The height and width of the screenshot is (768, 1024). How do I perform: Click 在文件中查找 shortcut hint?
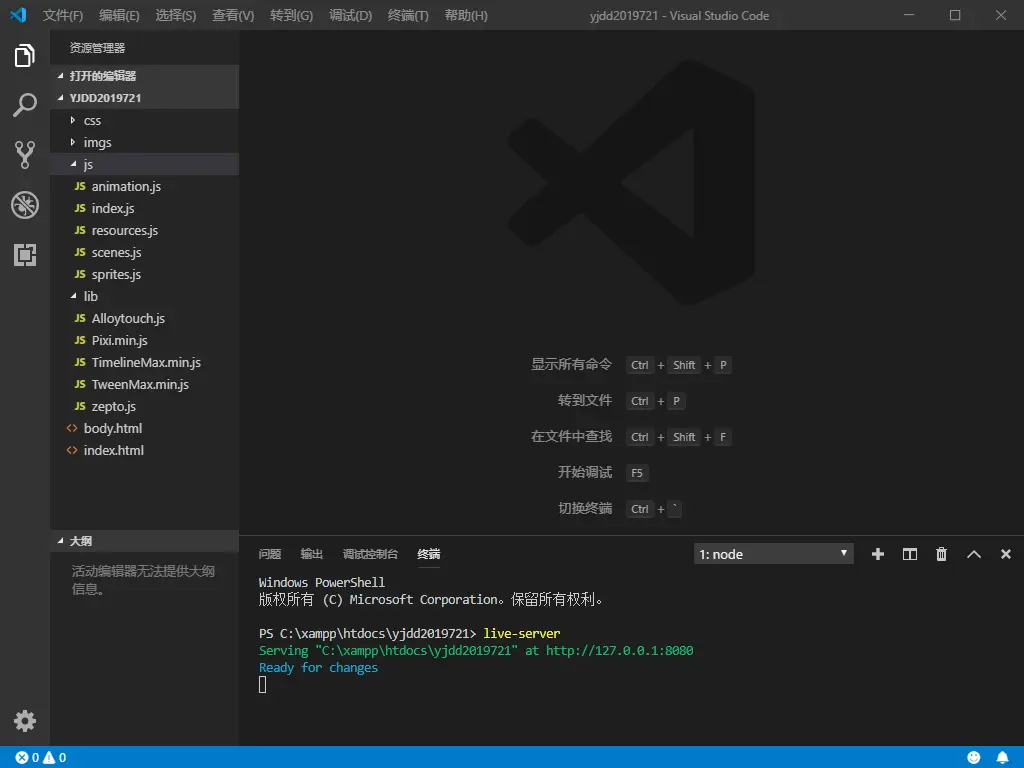[571, 436]
